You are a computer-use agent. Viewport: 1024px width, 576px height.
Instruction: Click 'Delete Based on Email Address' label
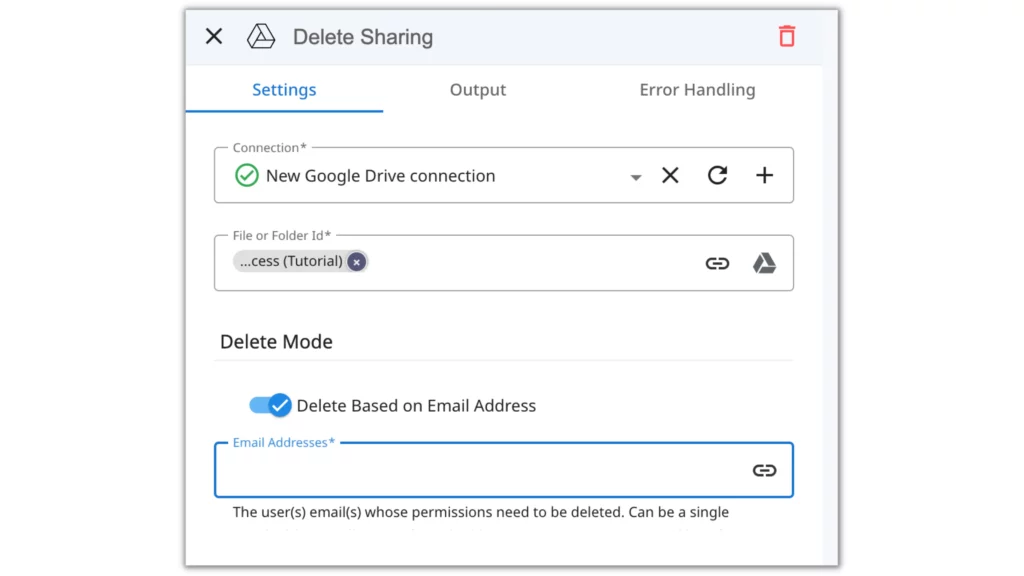tap(416, 406)
